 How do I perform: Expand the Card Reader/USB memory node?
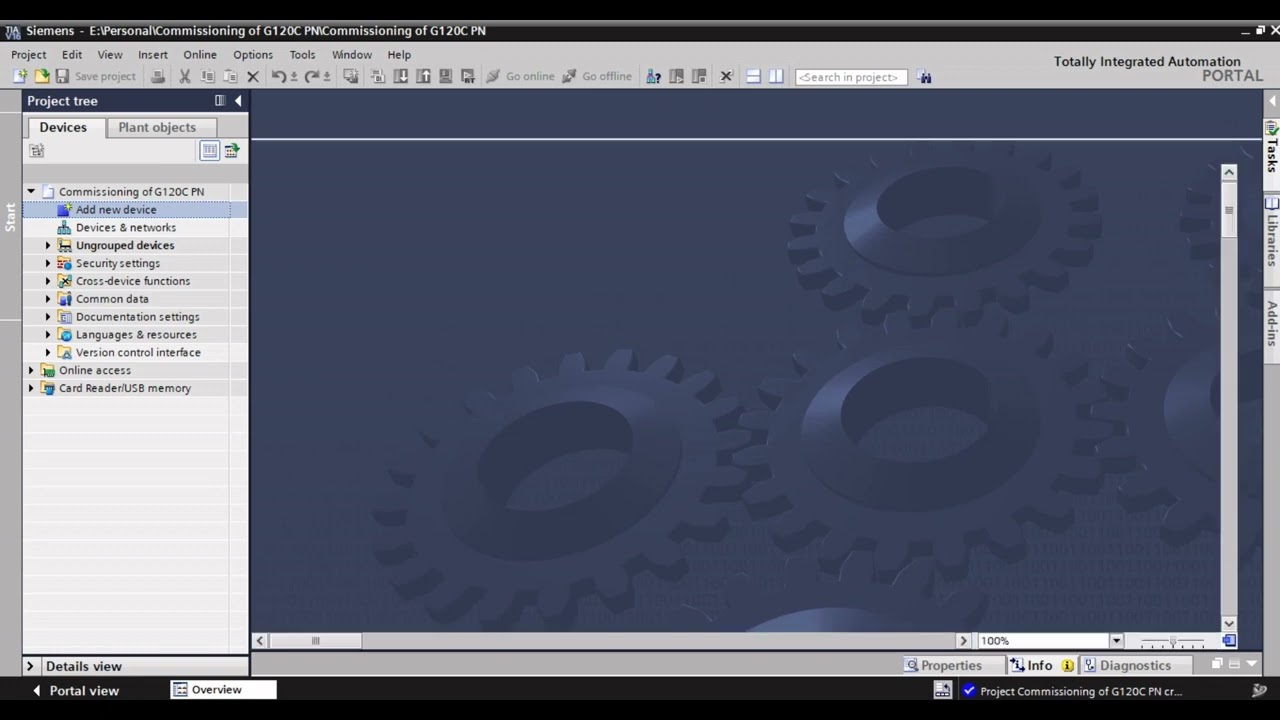(x=31, y=388)
